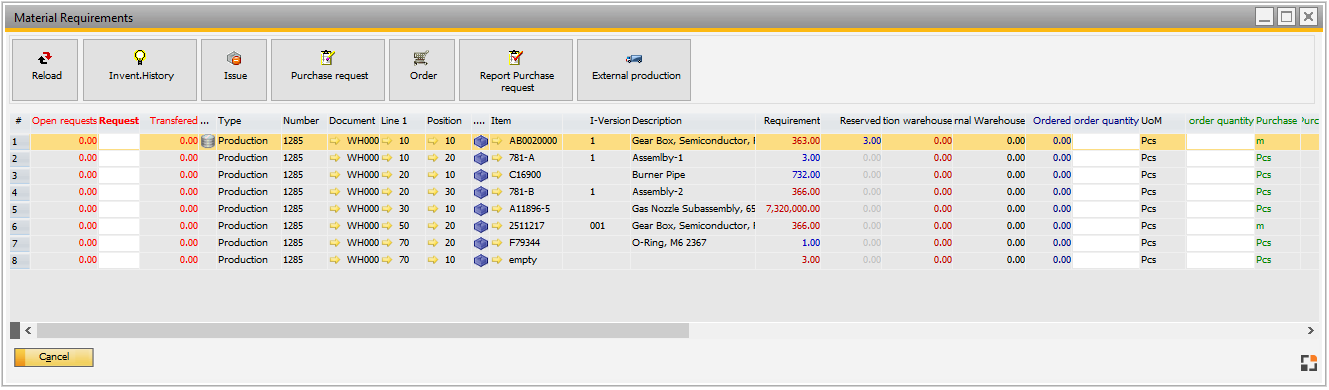Click the blue cube icon for 781-A
Screen dimensions: 1329x390
481,158
